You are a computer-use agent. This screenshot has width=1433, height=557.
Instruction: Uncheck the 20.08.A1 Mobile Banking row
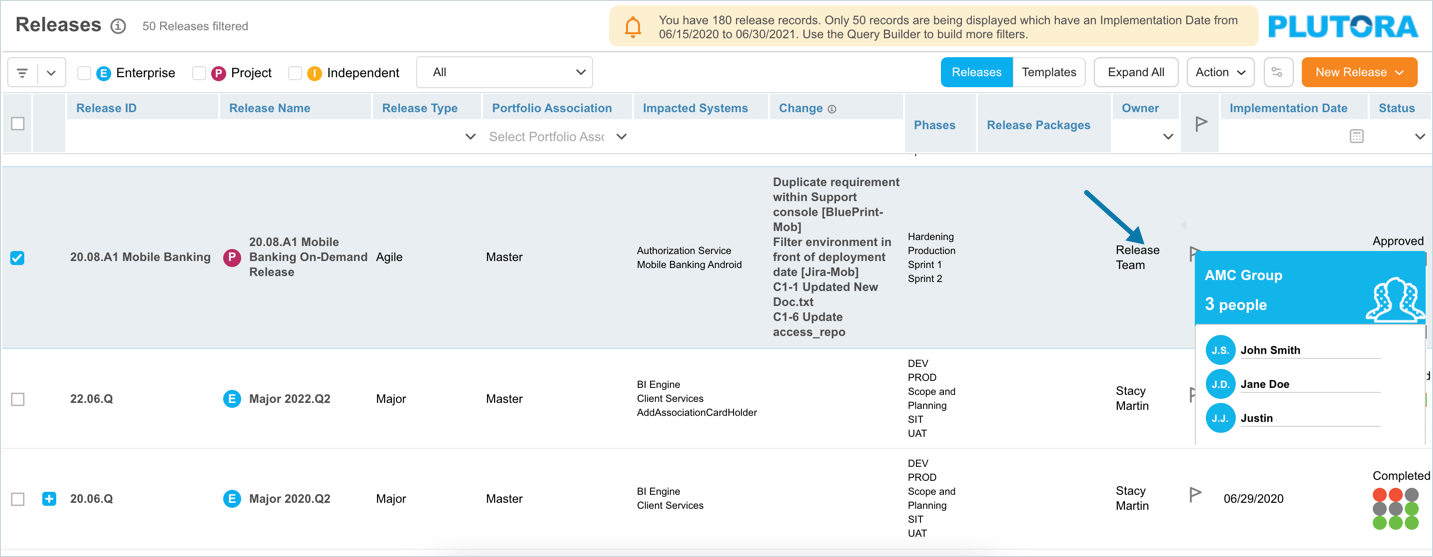click(18, 258)
